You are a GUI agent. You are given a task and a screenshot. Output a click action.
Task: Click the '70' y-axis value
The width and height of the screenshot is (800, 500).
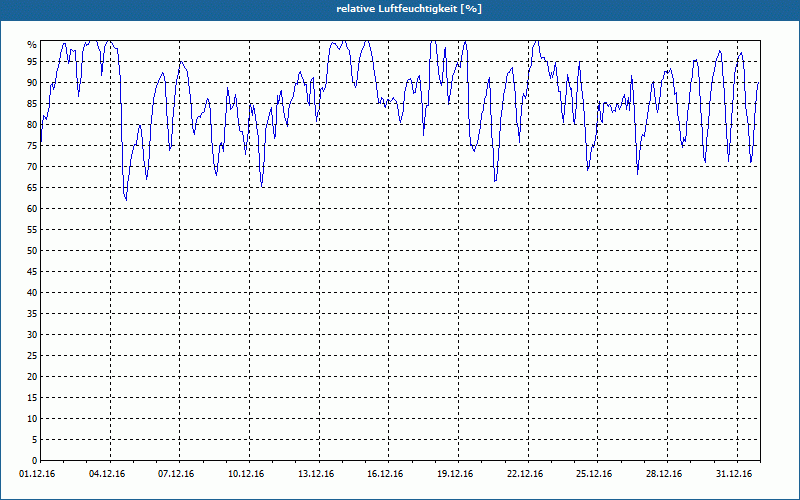coord(32,167)
